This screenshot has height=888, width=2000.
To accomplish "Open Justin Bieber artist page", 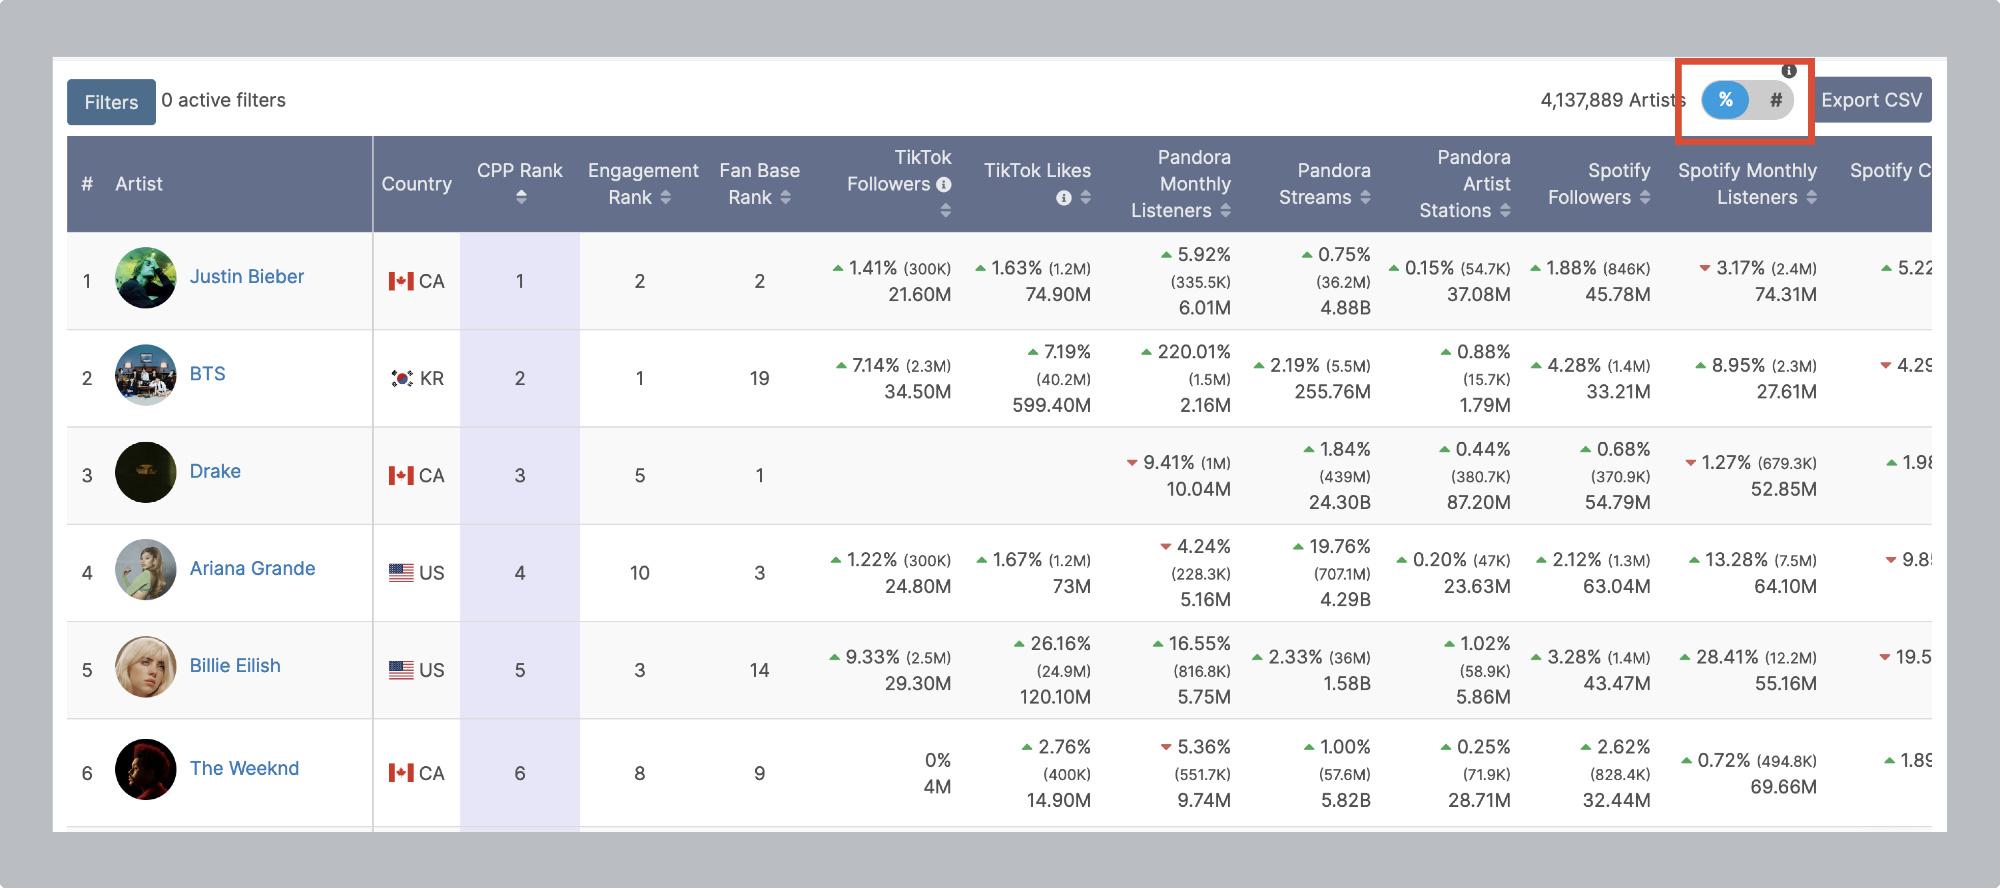I will point(247,277).
